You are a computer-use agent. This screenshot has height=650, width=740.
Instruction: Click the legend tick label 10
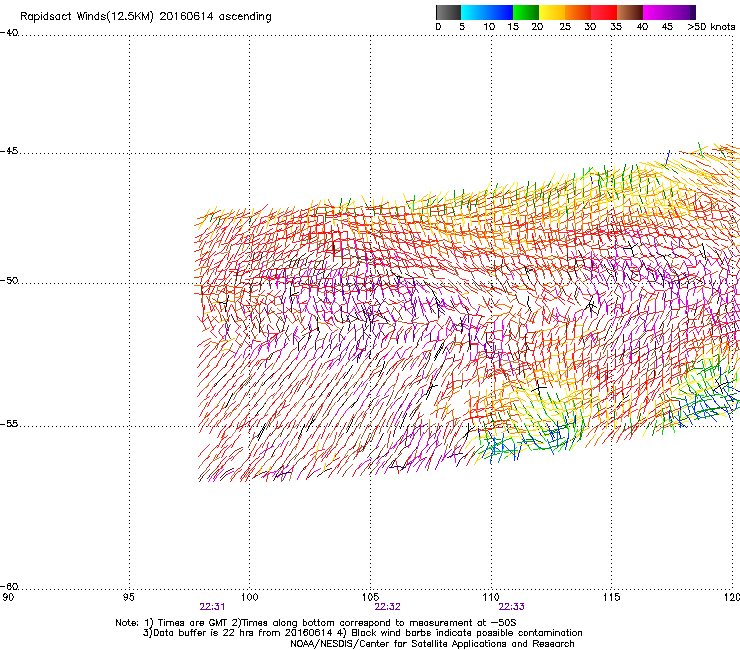(489, 27)
